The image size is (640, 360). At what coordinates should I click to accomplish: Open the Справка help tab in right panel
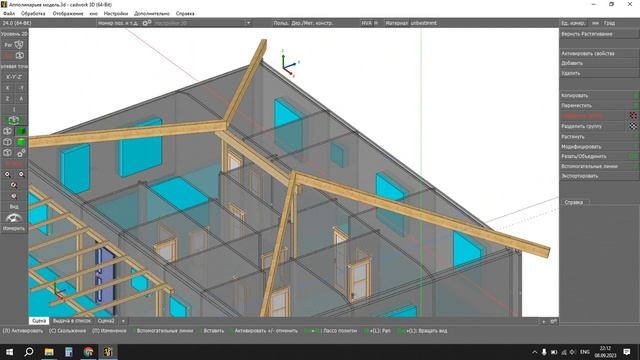[x=574, y=202]
